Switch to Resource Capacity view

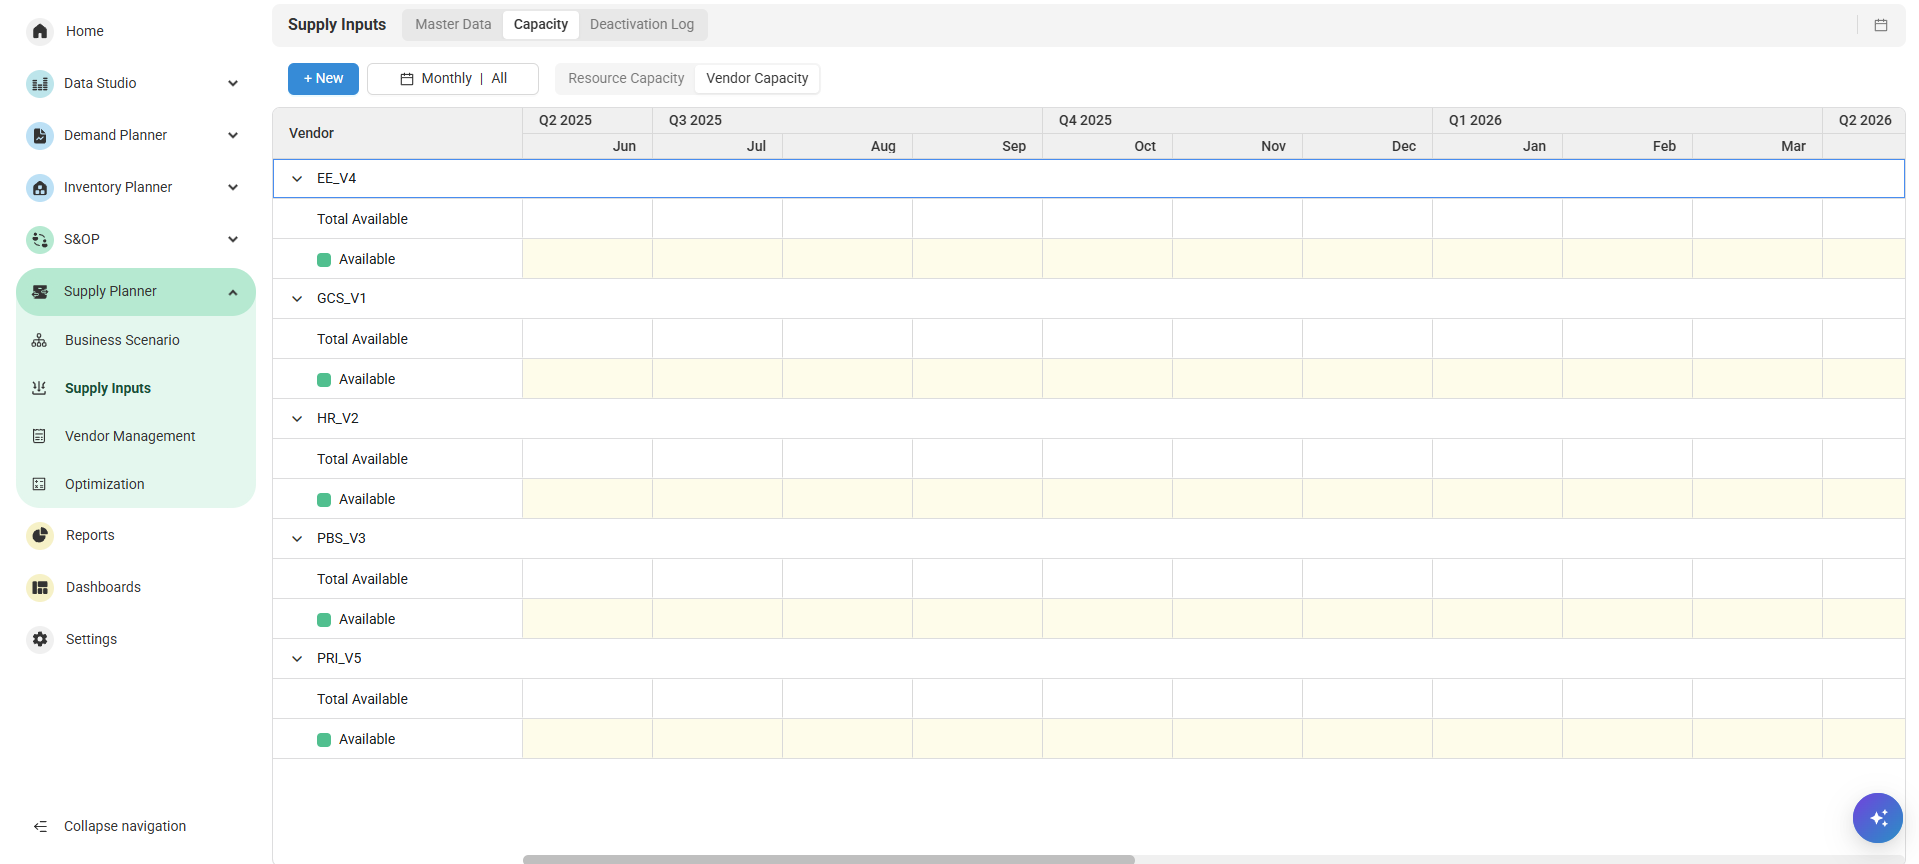point(626,78)
